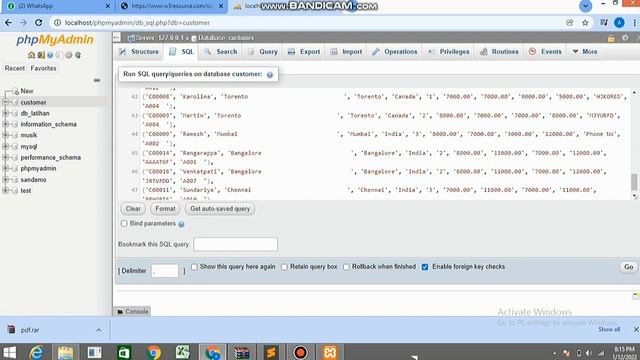Click the SQL query help icon

point(270,75)
